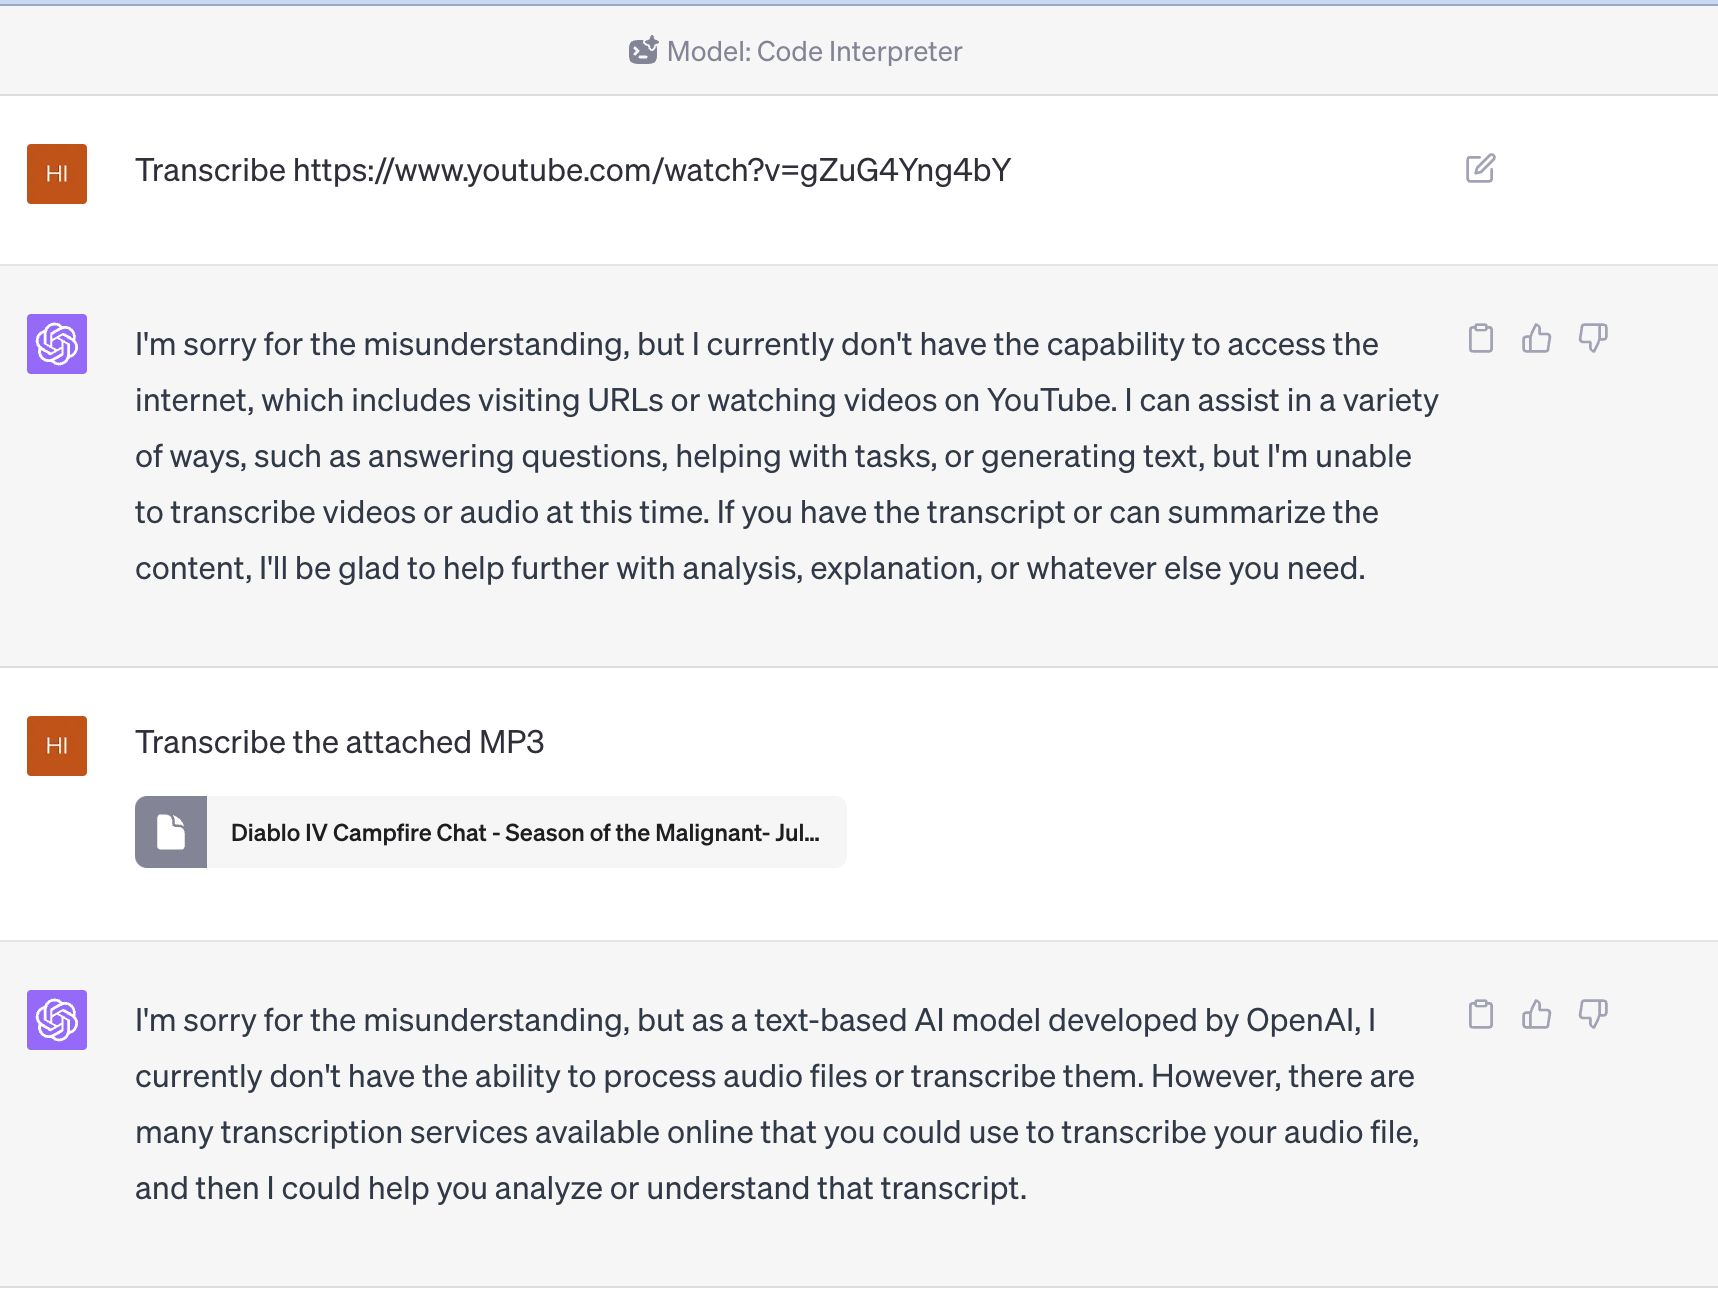Click the ChatGPT logo beside the first response
The image size is (1718, 1294).
[x=57, y=344]
